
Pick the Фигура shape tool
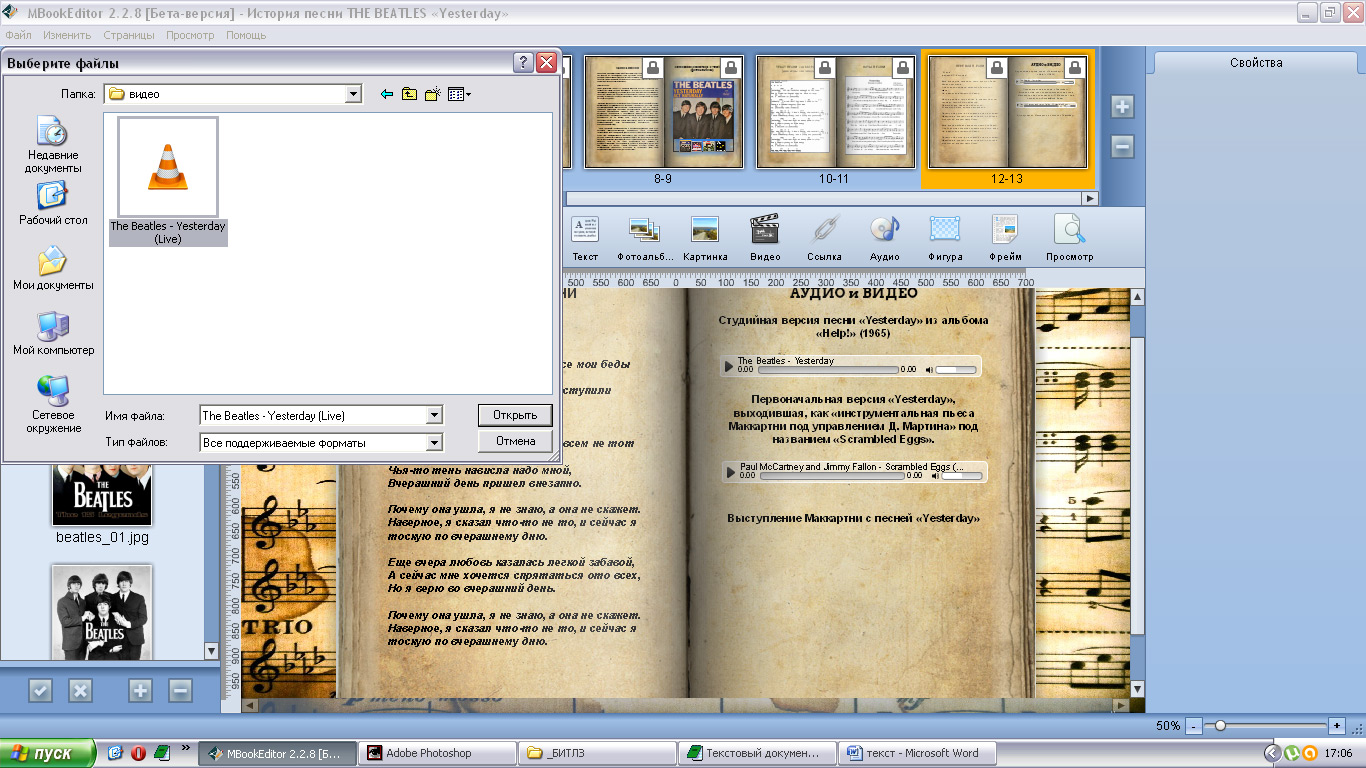[945, 238]
